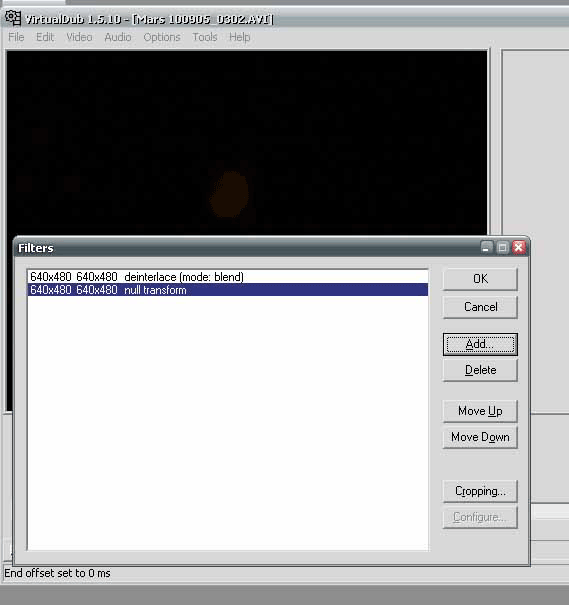Minimize the Filters dialog
This screenshot has height=605, width=569.
coord(486,247)
